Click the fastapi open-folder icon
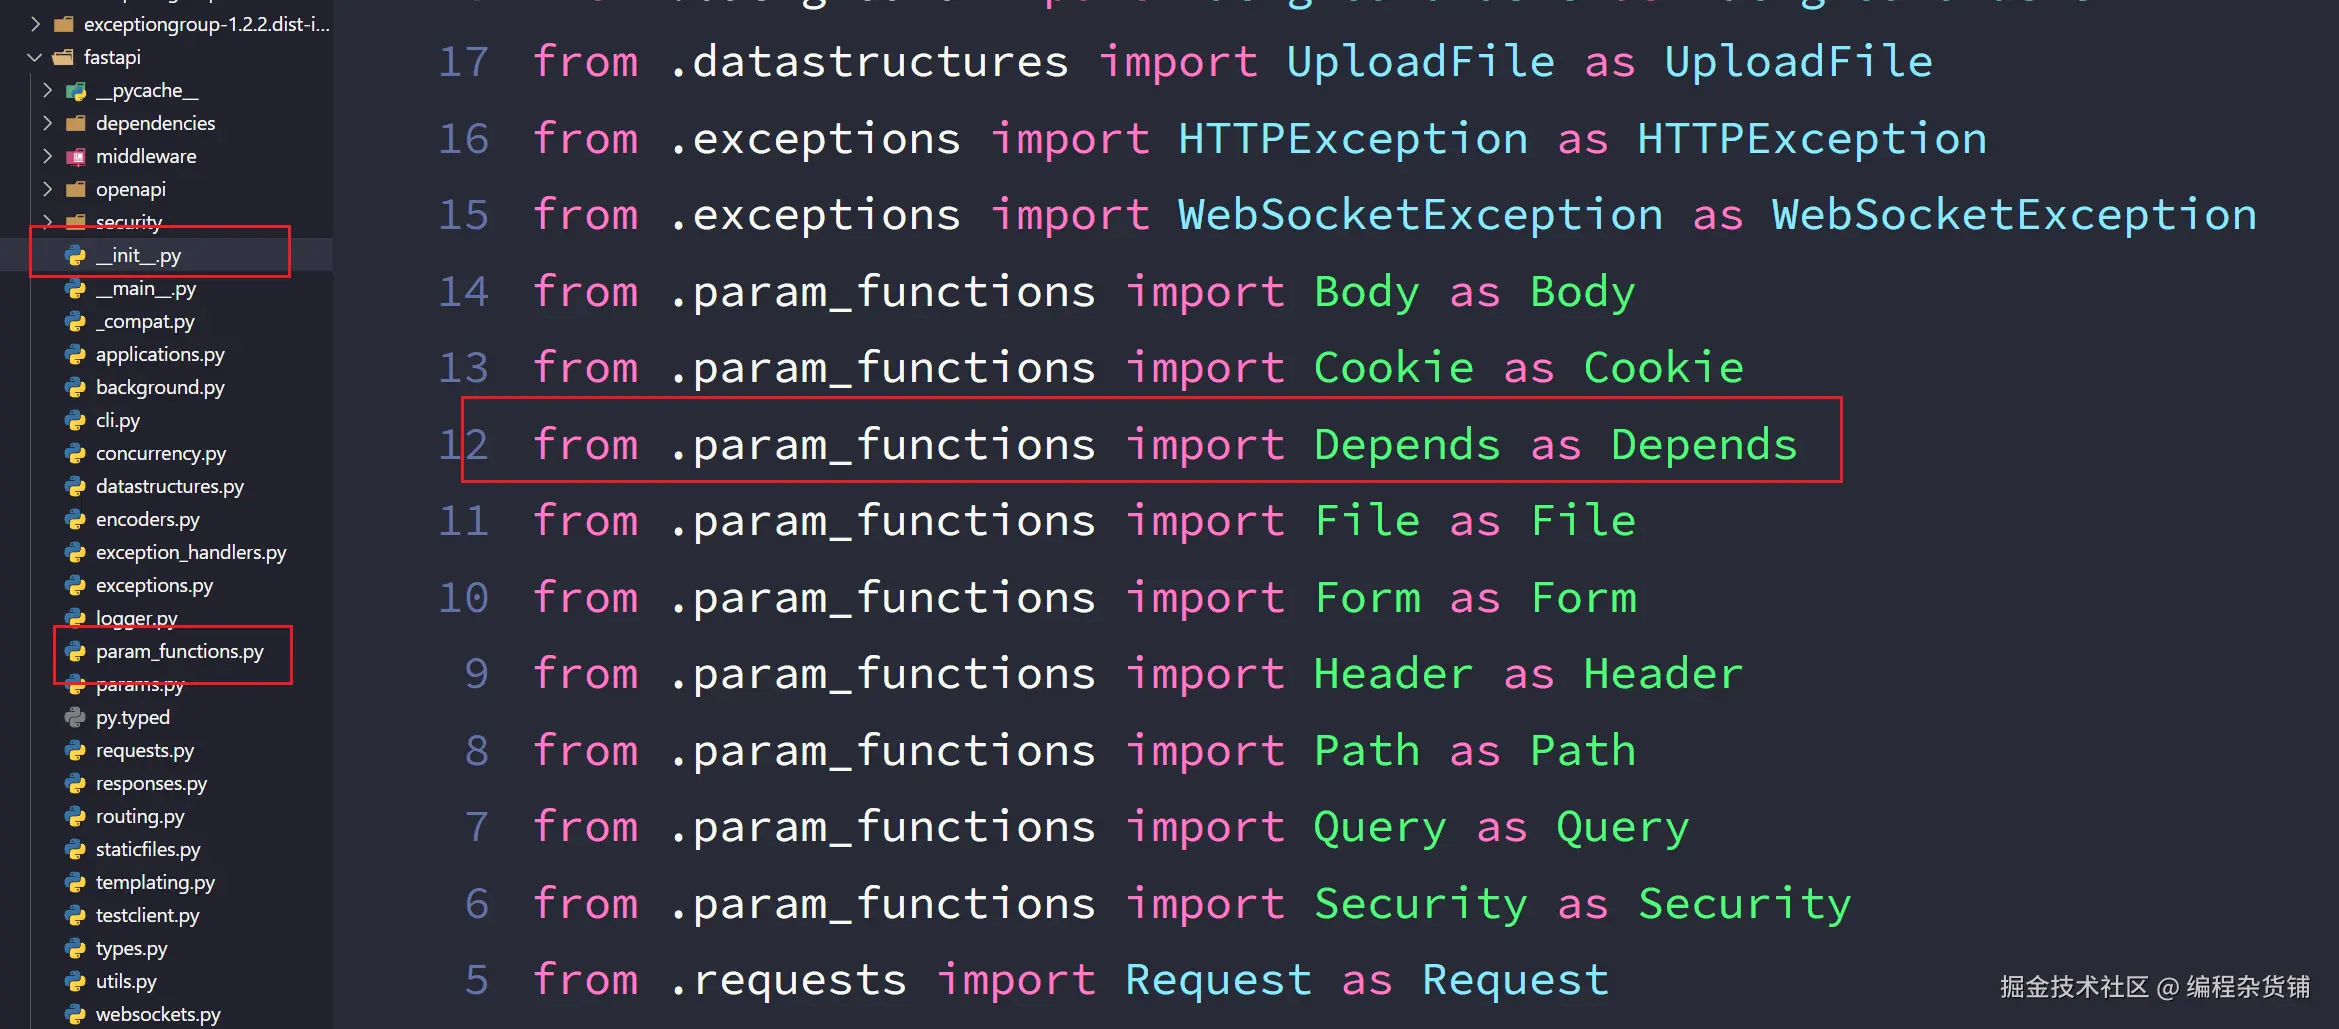Screen dimensions: 2339x1029 (63, 58)
